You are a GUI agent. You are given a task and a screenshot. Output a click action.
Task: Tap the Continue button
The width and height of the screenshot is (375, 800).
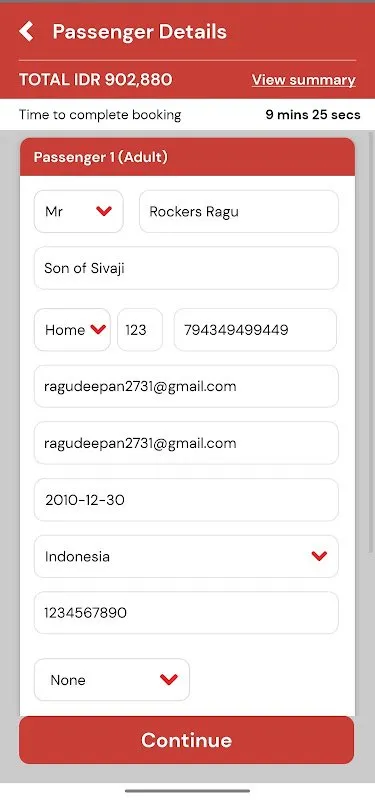pyautogui.click(x=186, y=740)
